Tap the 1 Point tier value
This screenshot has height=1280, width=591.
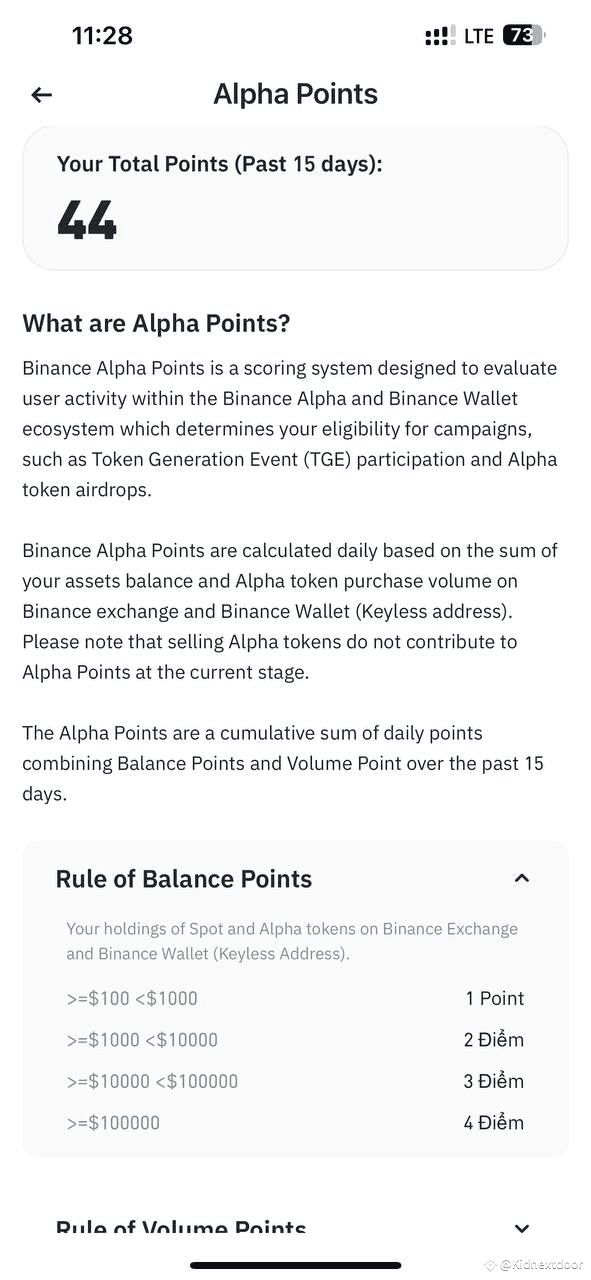[x=496, y=998]
